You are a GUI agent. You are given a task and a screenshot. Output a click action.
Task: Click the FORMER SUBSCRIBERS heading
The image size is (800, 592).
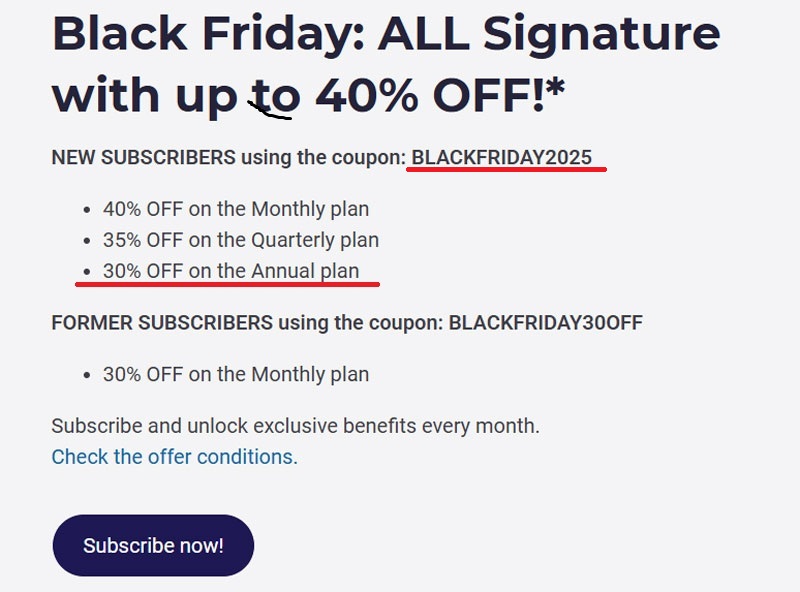tap(165, 323)
